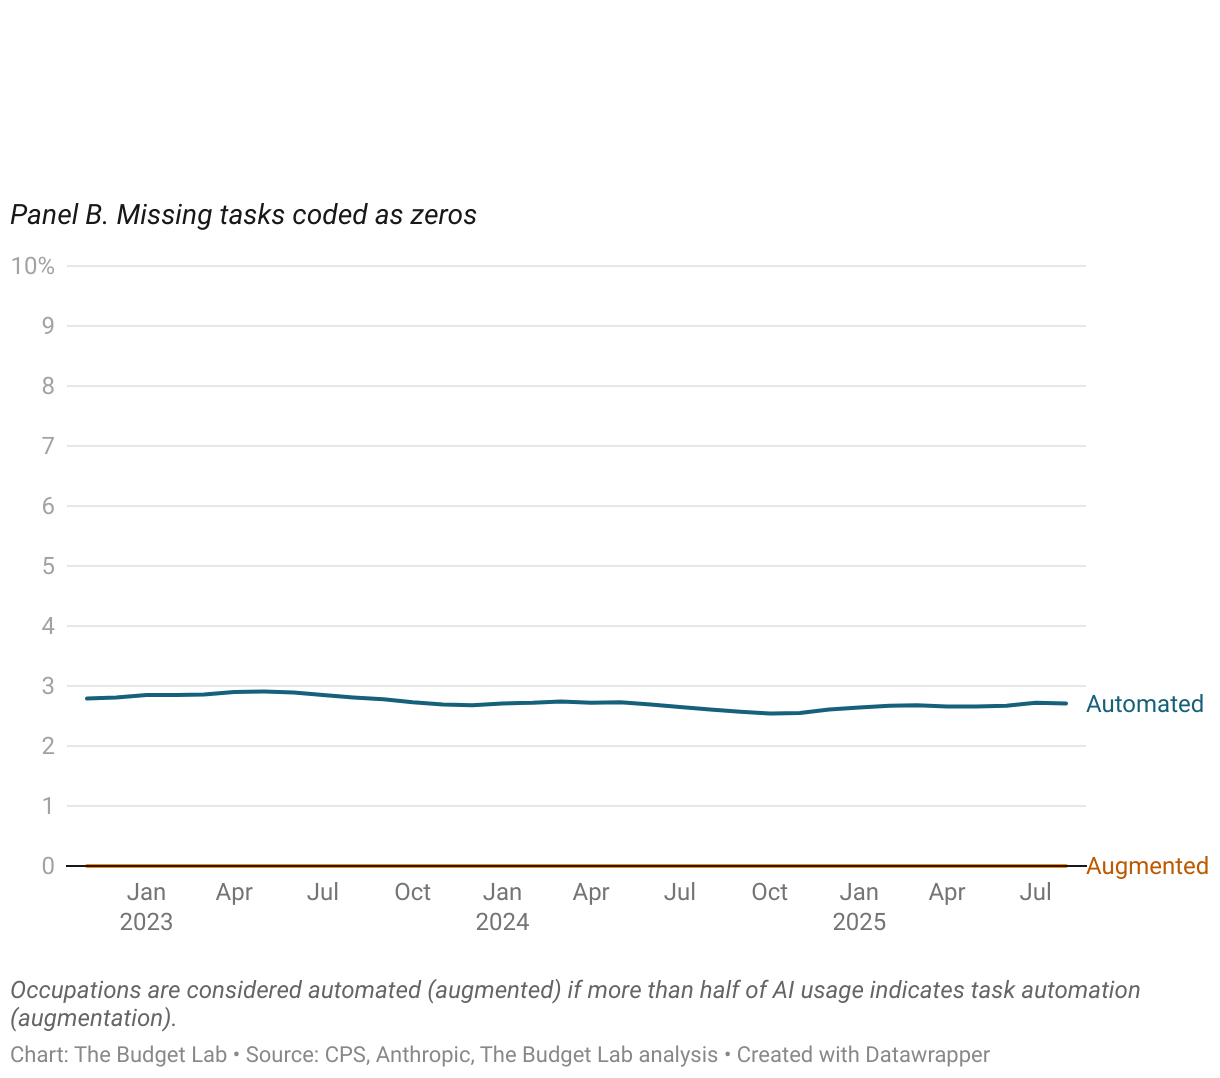1220x1078 pixels.
Task: Click the Oct tick label before Jan 2025
Action: (769, 892)
